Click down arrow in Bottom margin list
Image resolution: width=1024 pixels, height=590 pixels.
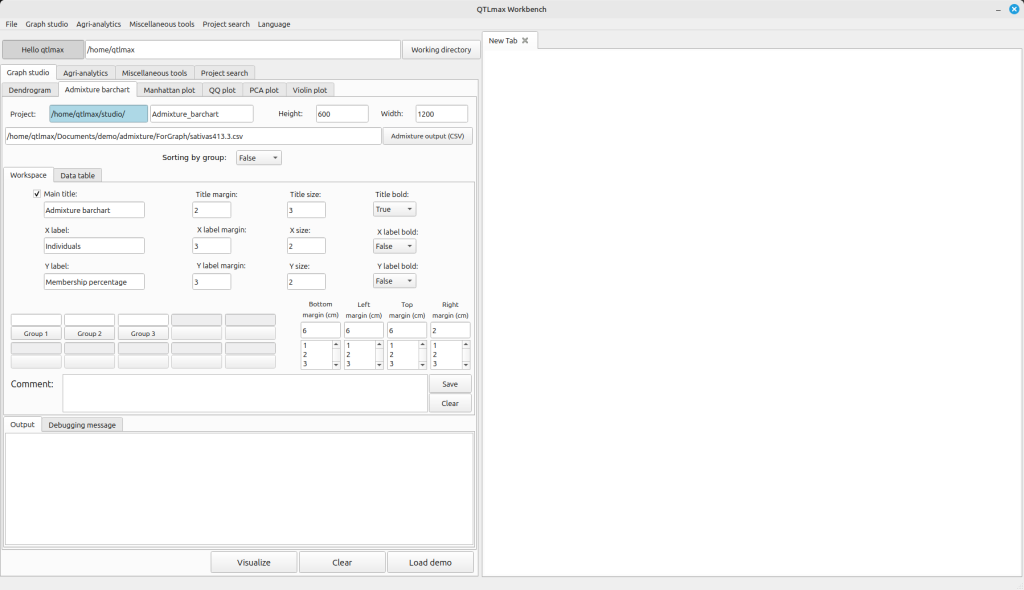pyautogui.click(x=336, y=365)
